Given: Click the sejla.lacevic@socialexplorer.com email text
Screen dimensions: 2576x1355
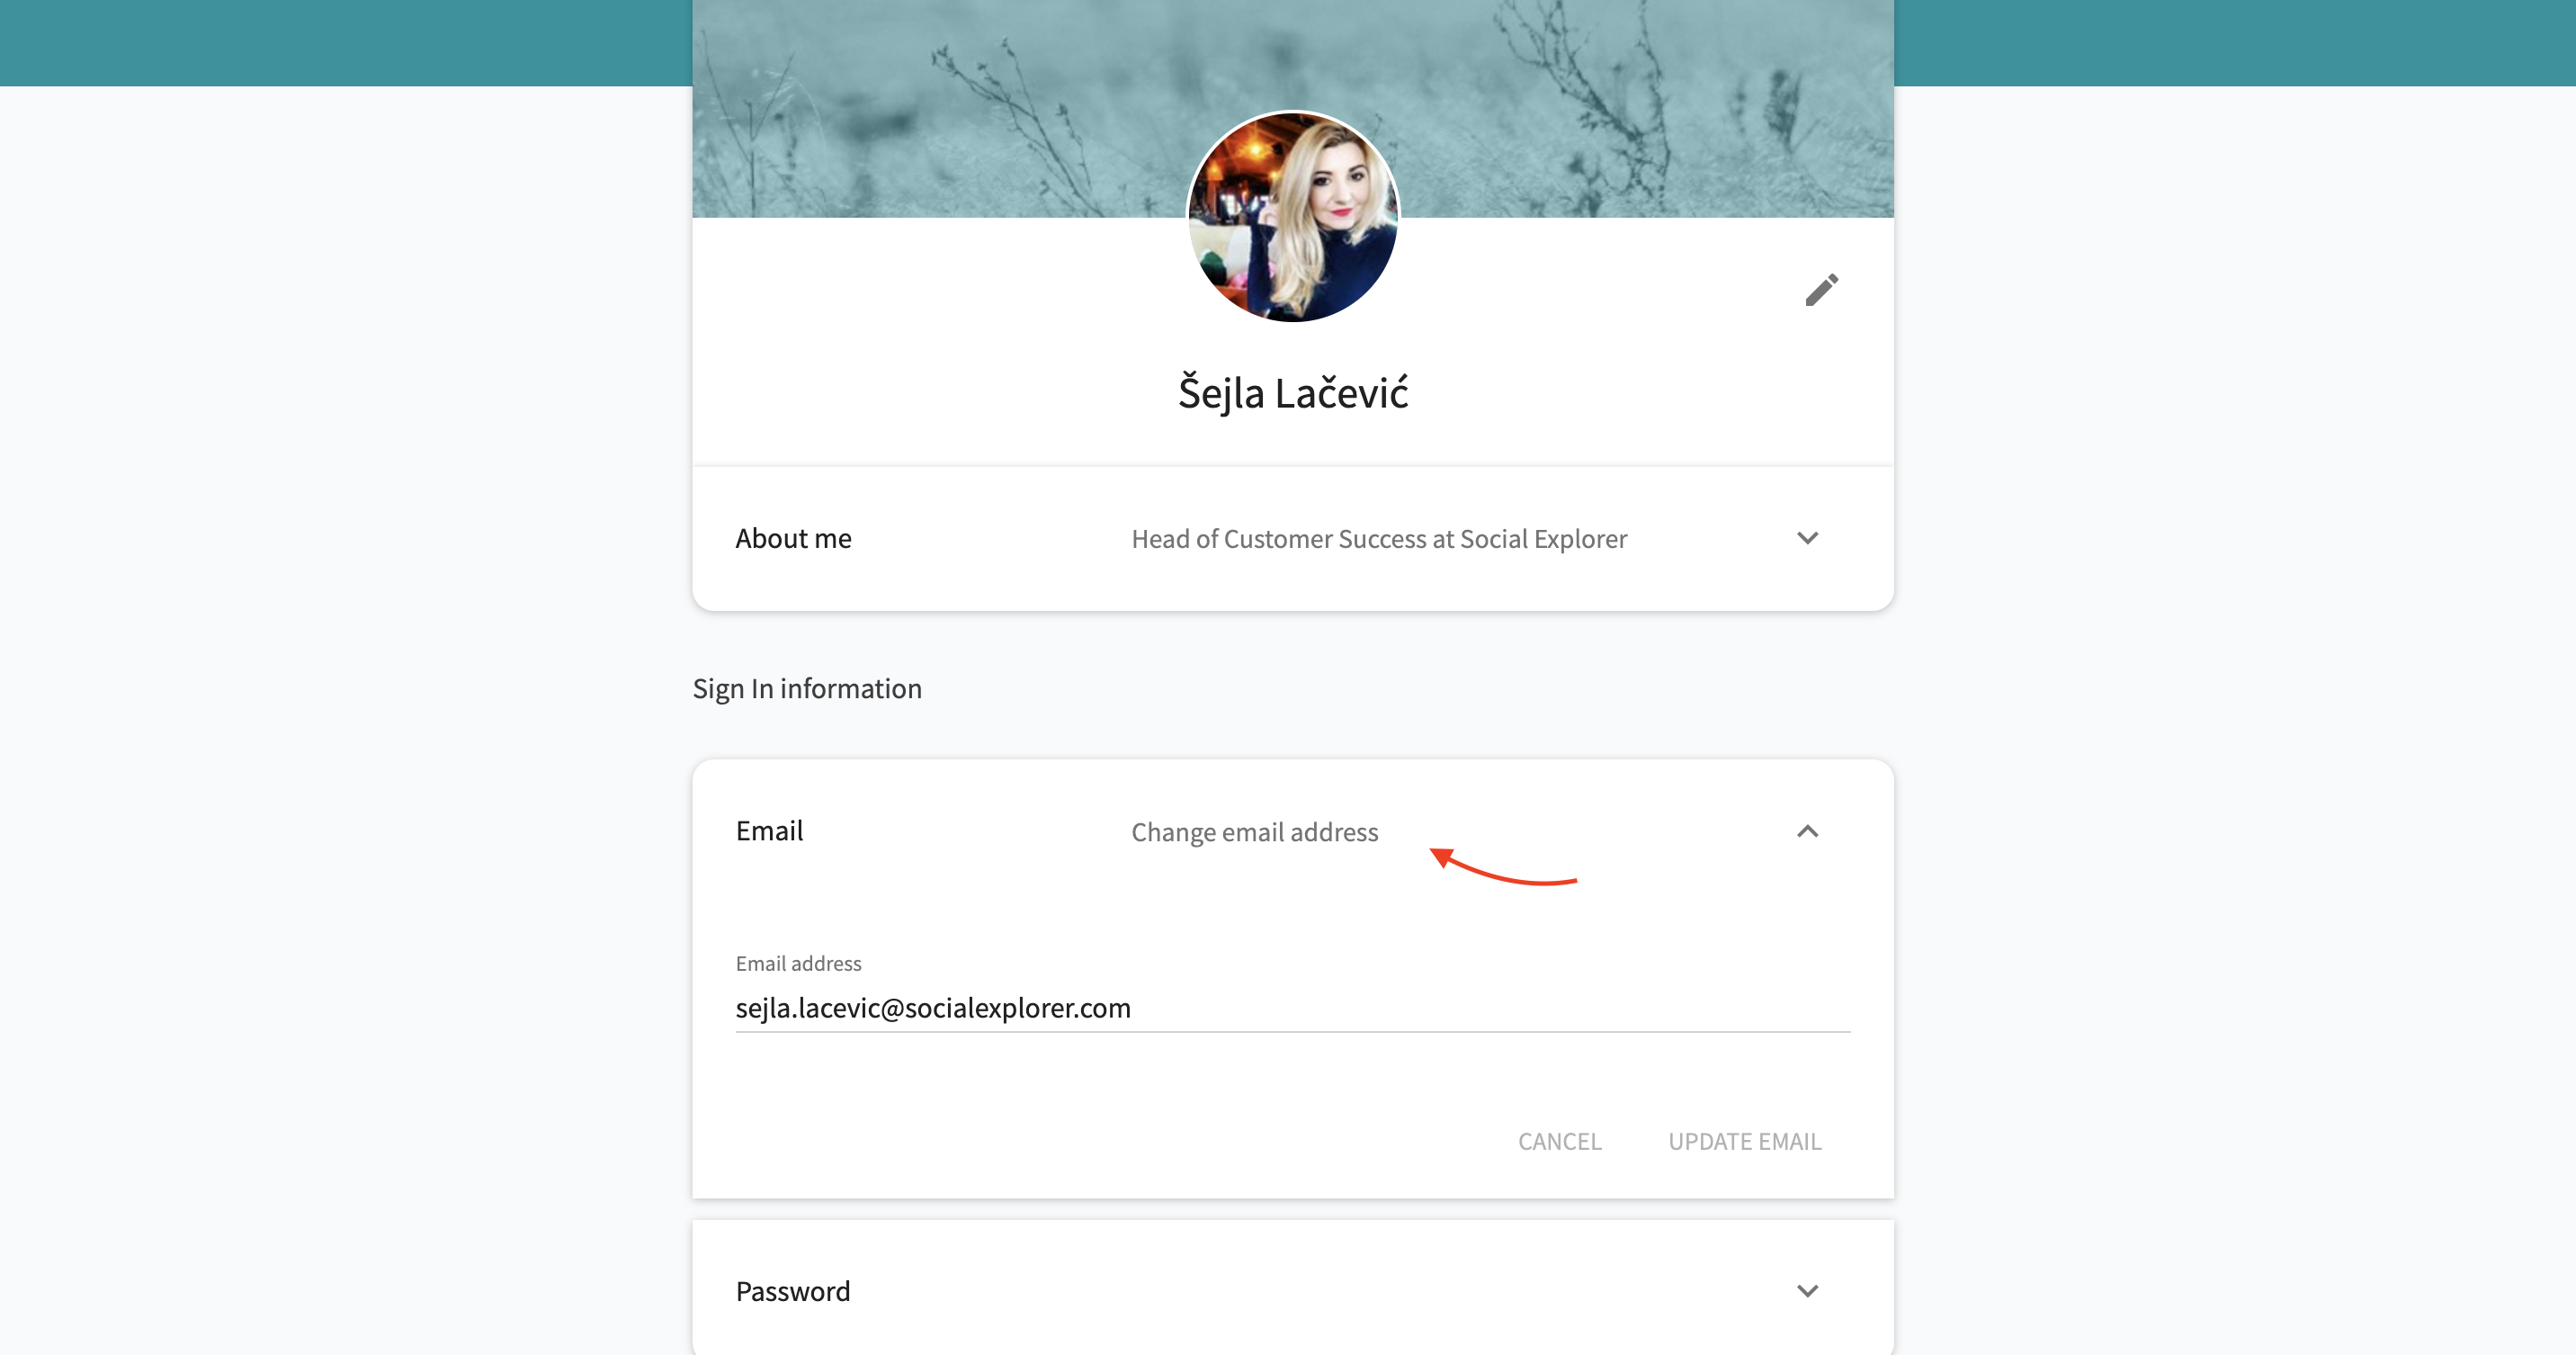Looking at the screenshot, I should coord(933,1008).
